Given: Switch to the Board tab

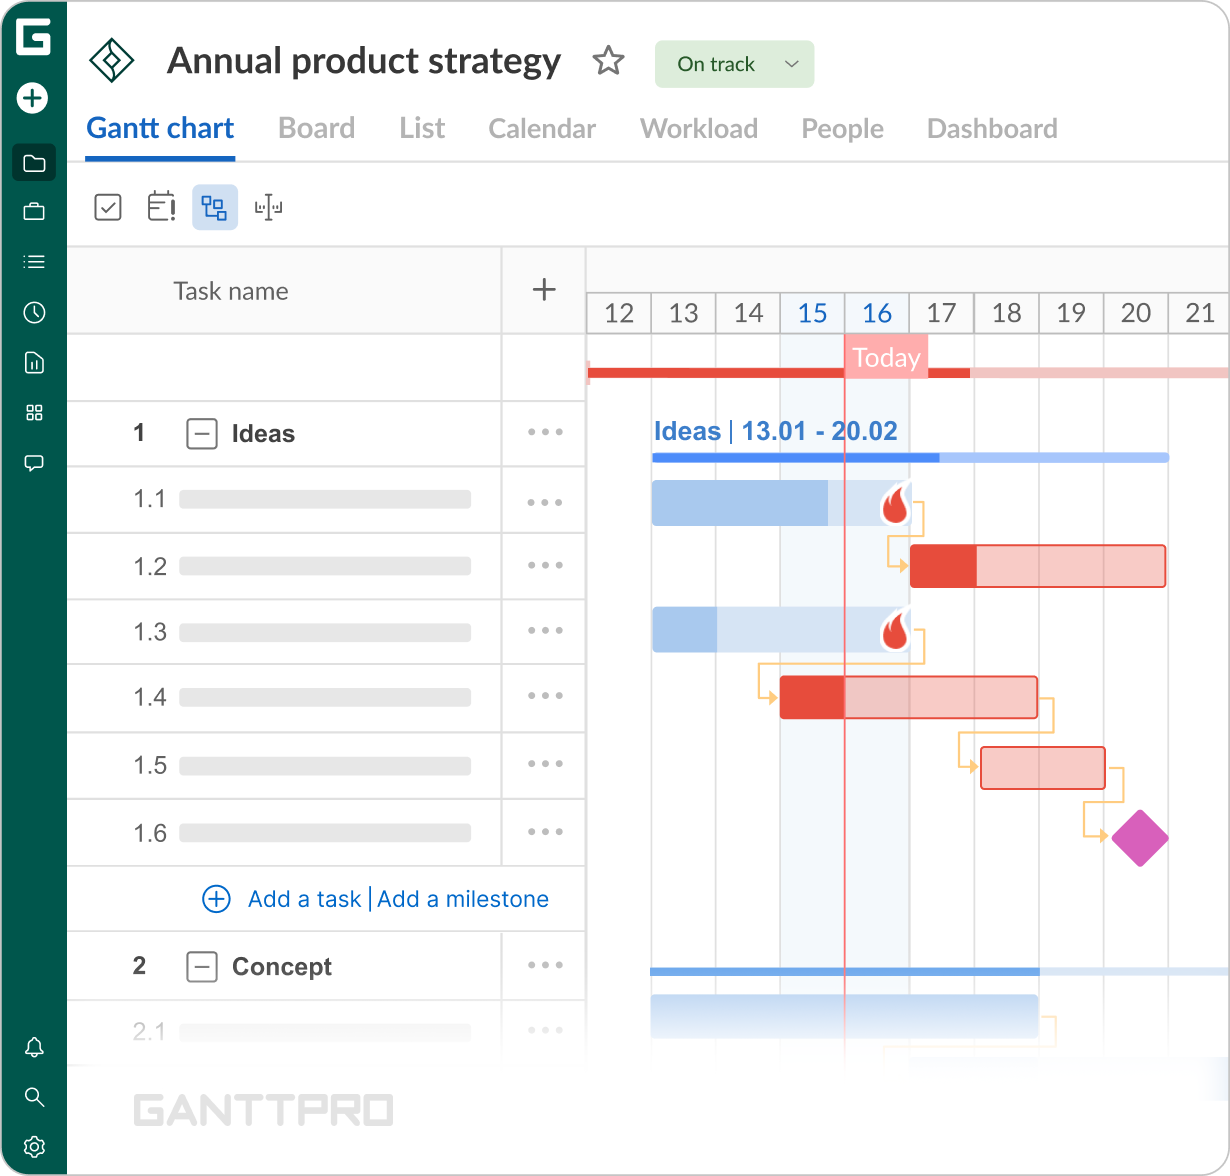Looking at the screenshot, I should coord(316,129).
